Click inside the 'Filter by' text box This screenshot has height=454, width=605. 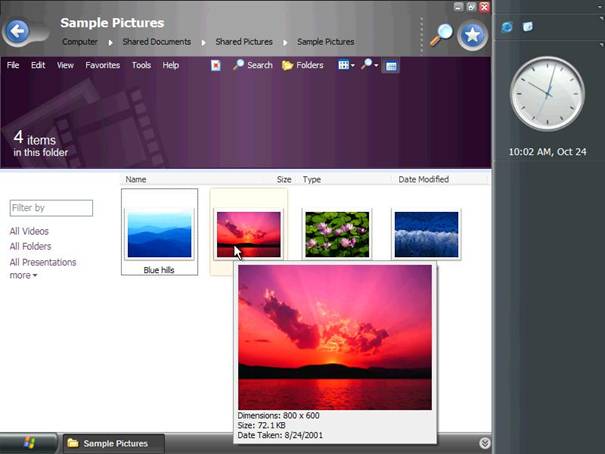pos(51,208)
